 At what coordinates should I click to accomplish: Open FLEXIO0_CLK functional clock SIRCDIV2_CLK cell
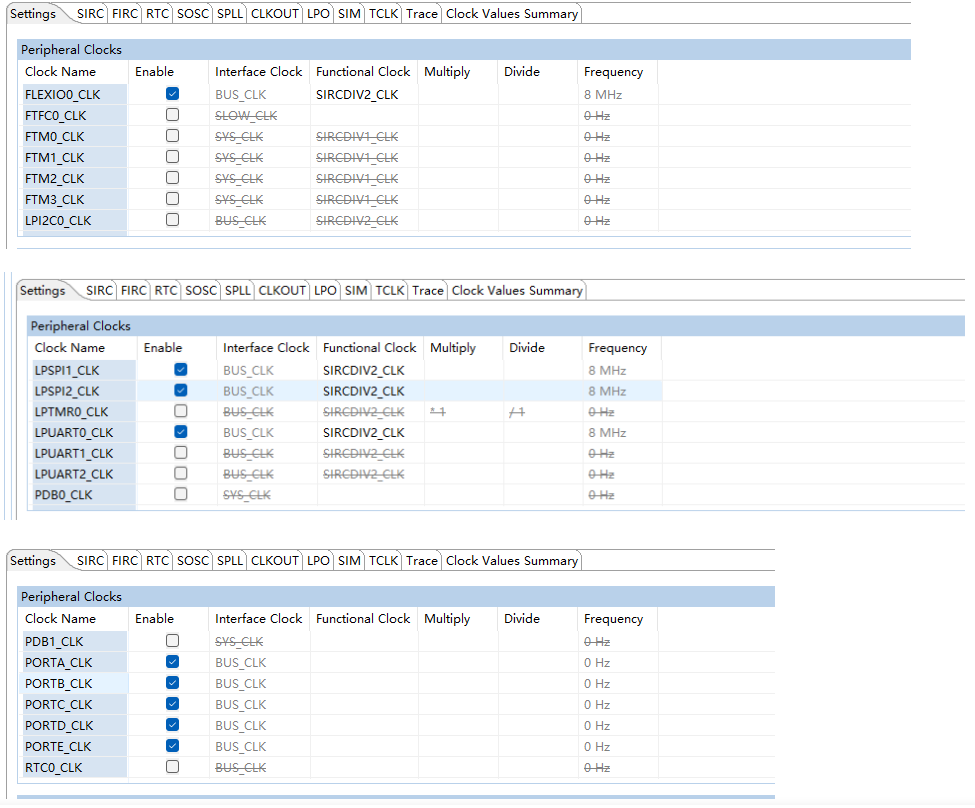(x=364, y=95)
